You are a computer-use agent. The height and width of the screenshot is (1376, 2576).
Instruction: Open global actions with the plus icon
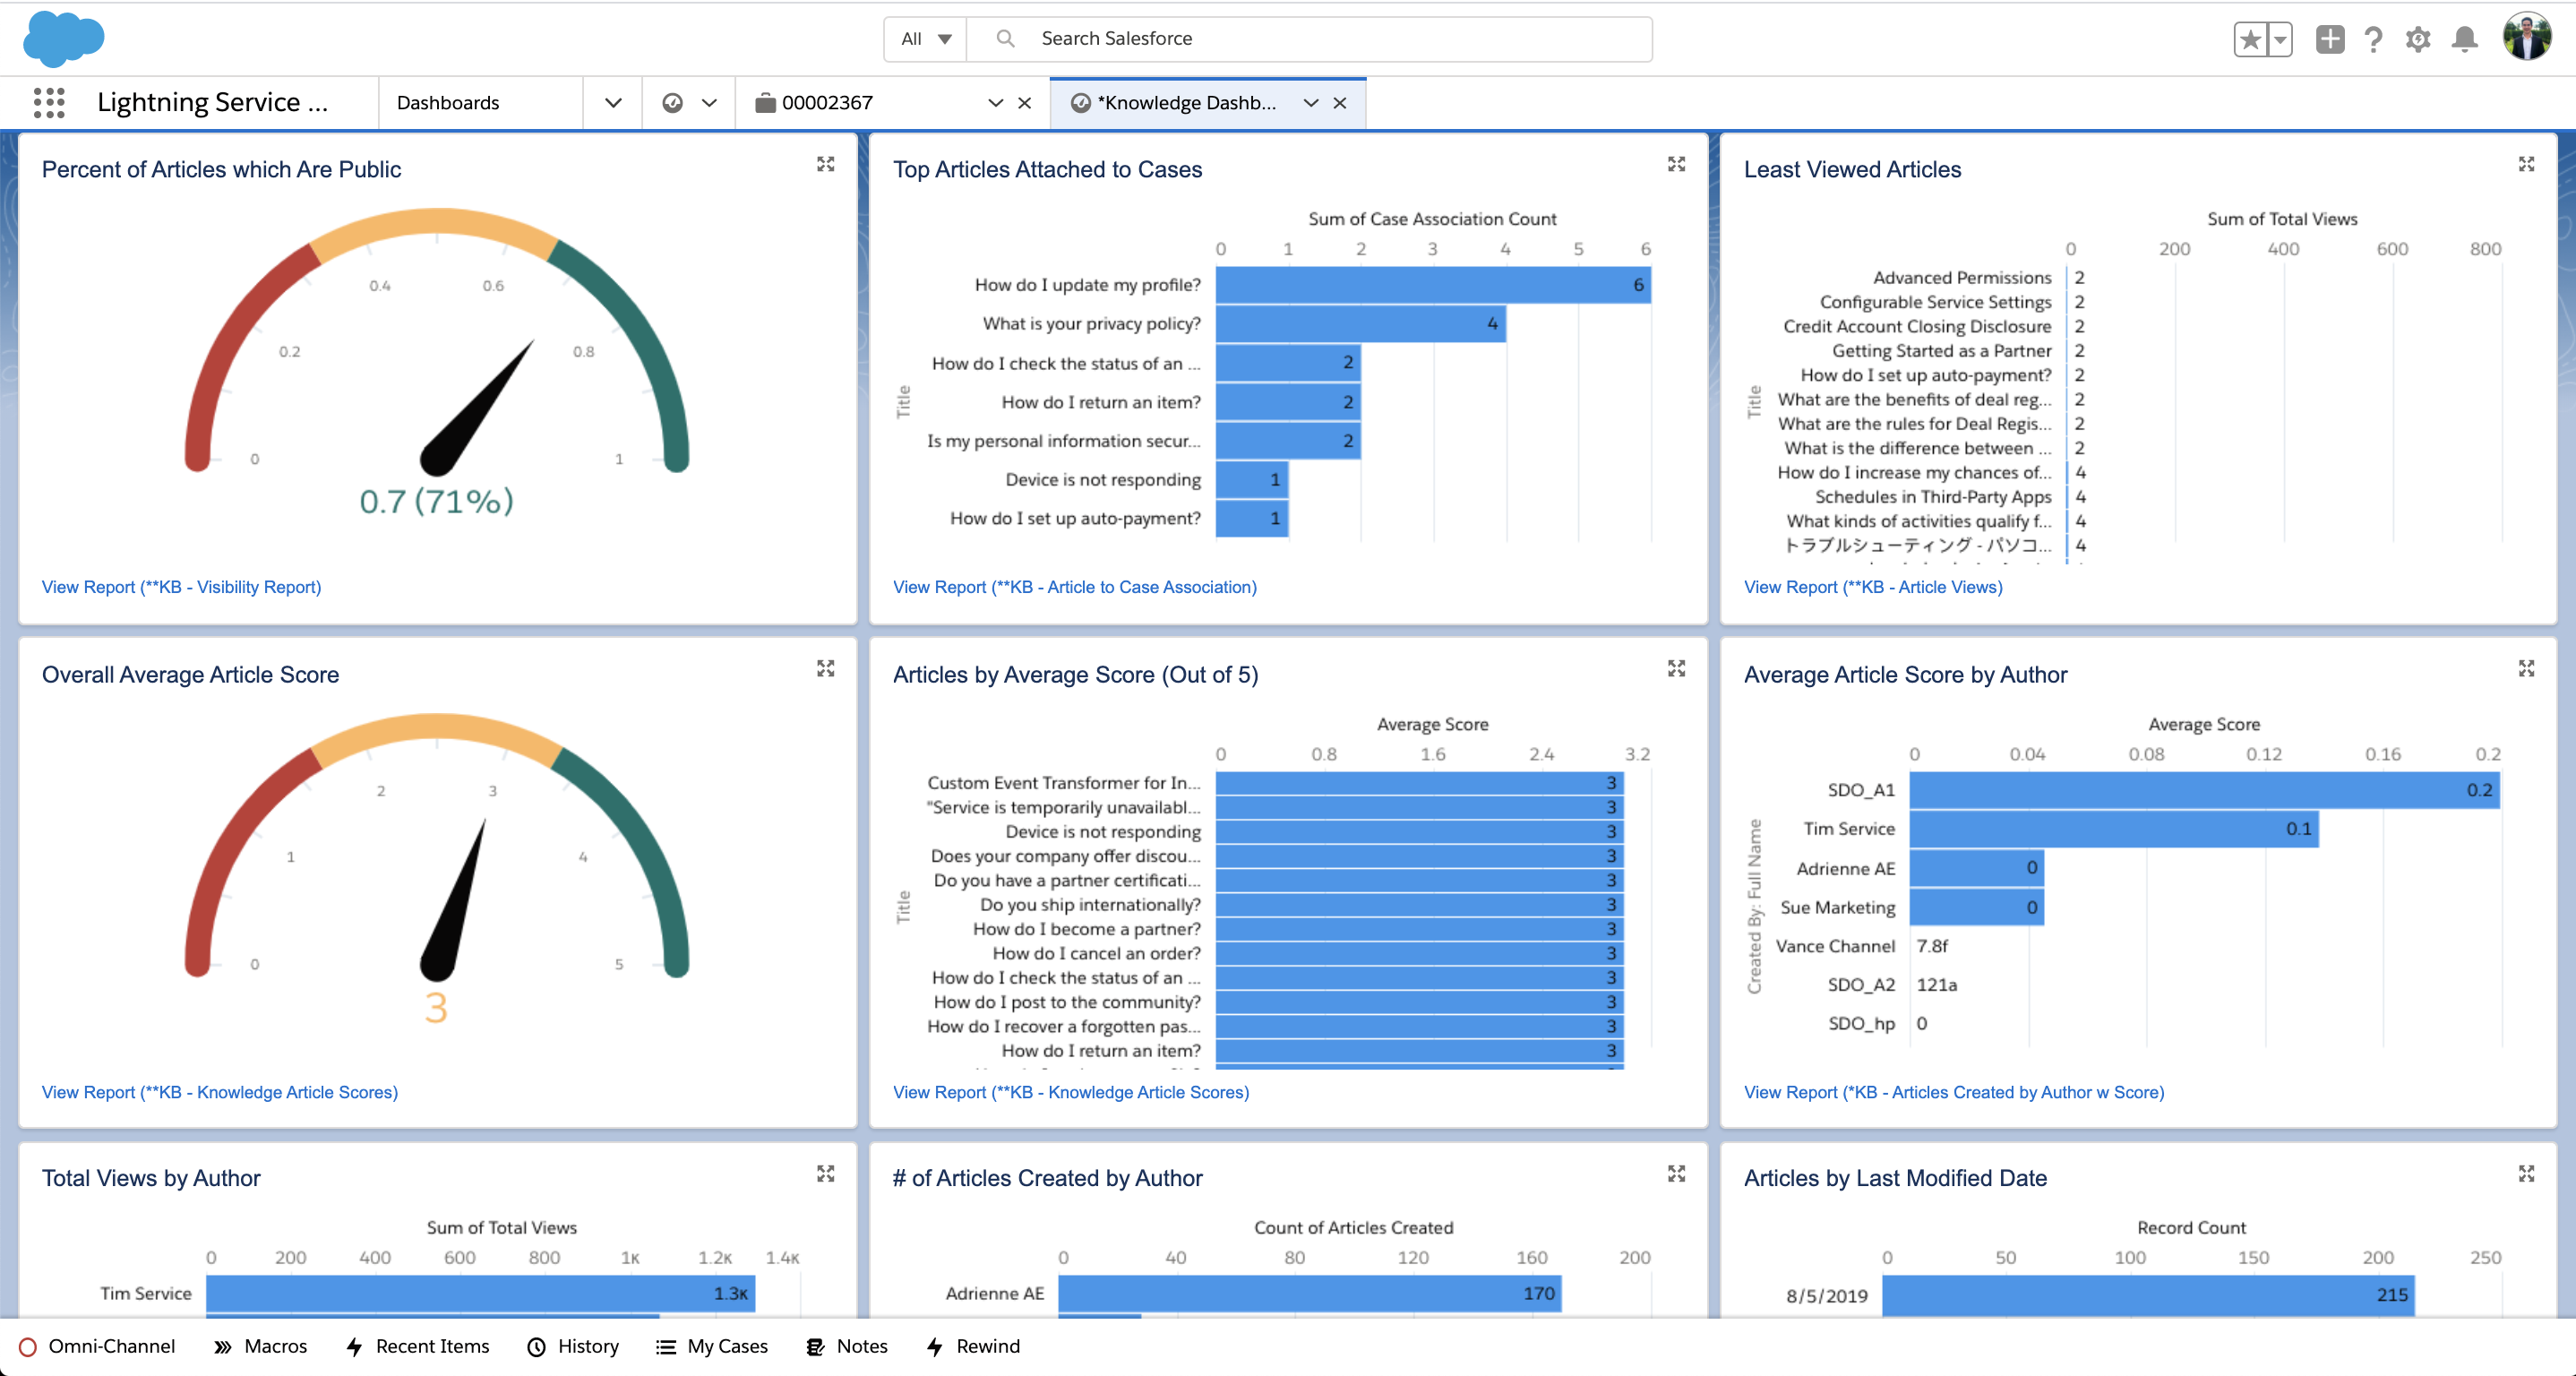[x=2330, y=39]
